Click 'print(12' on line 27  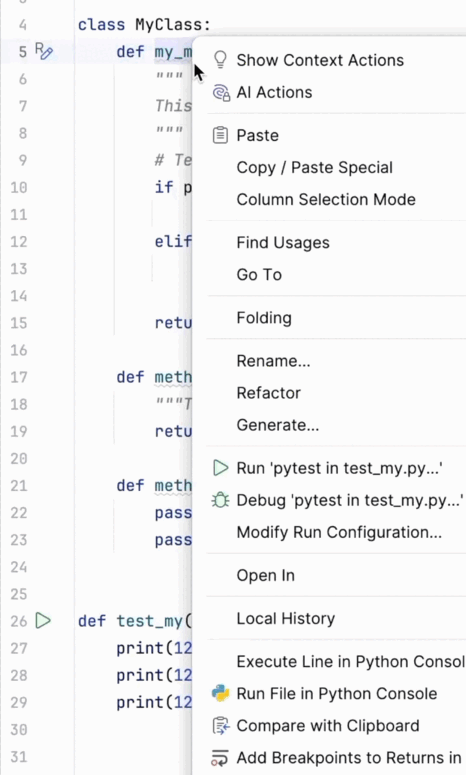154,648
